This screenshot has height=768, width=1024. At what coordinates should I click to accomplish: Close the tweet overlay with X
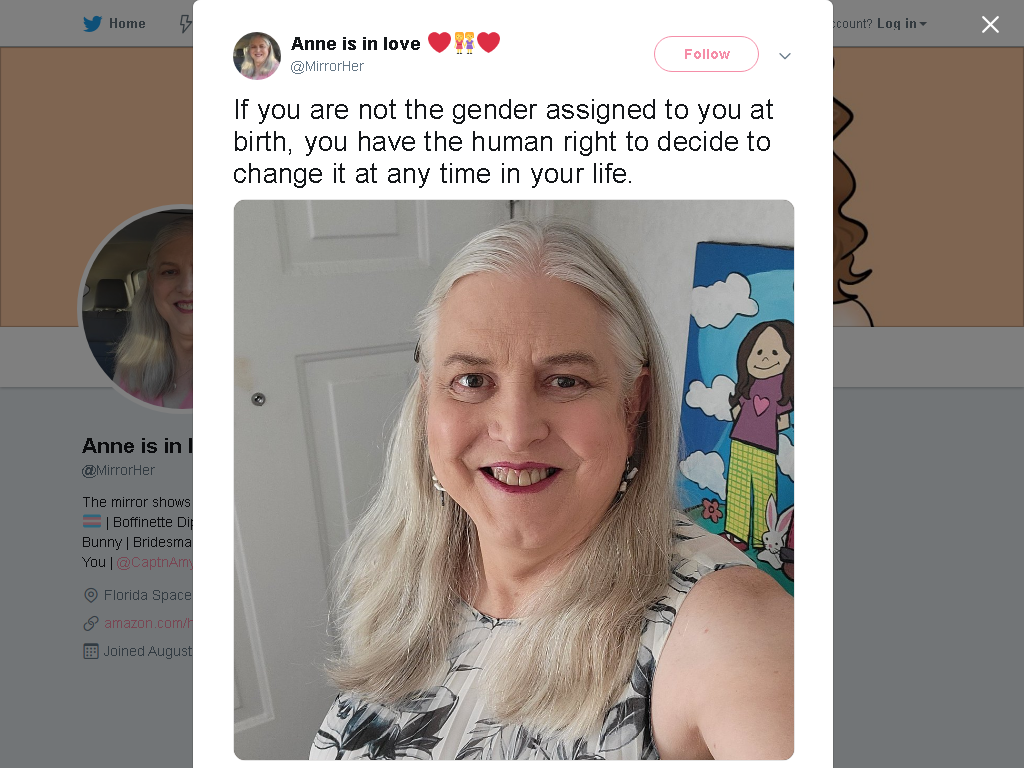tap(990, 24)
